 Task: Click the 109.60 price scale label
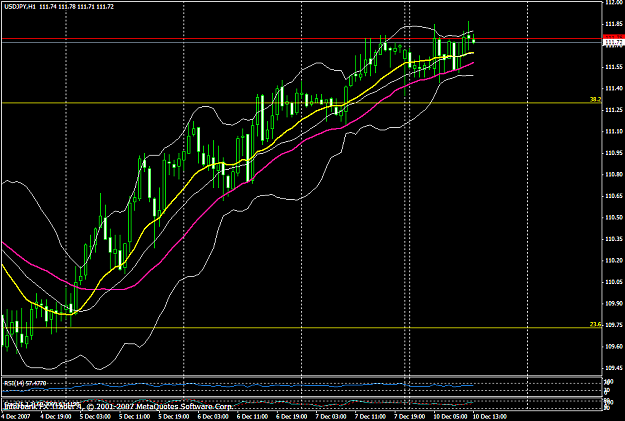(x=614, y=347)
